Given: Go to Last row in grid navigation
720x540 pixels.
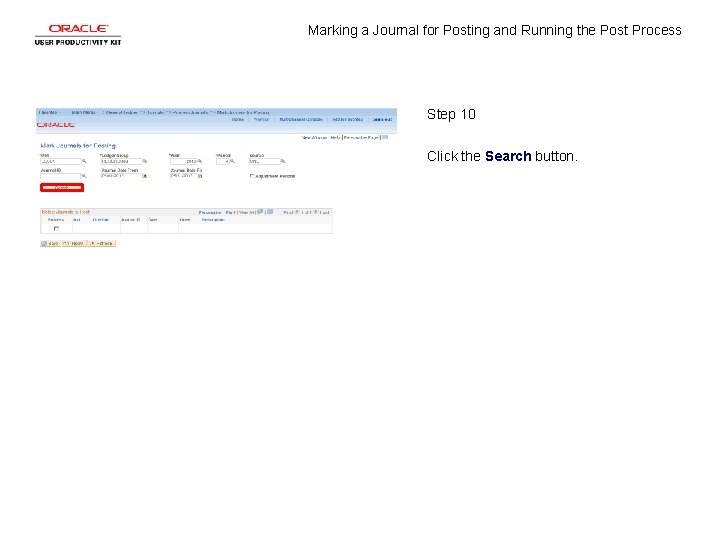Looking at the screenshot, I should pos(325,212).
